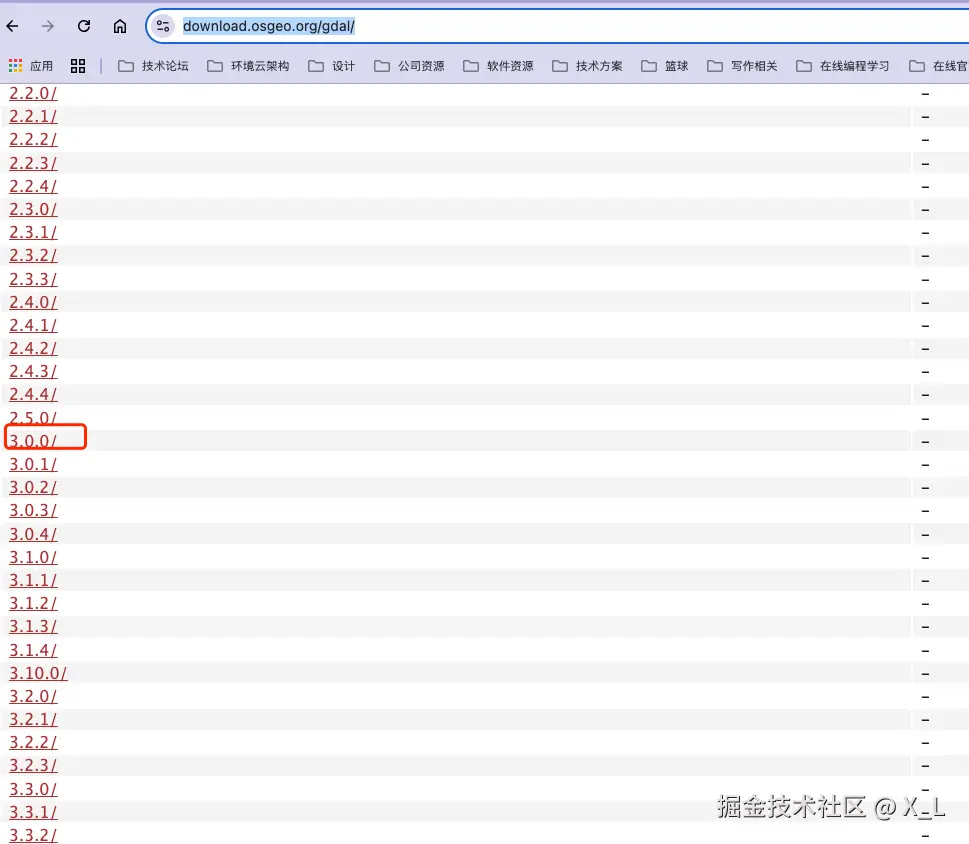Open the 3.3.1/ directory link

click(x=33, y=812)
